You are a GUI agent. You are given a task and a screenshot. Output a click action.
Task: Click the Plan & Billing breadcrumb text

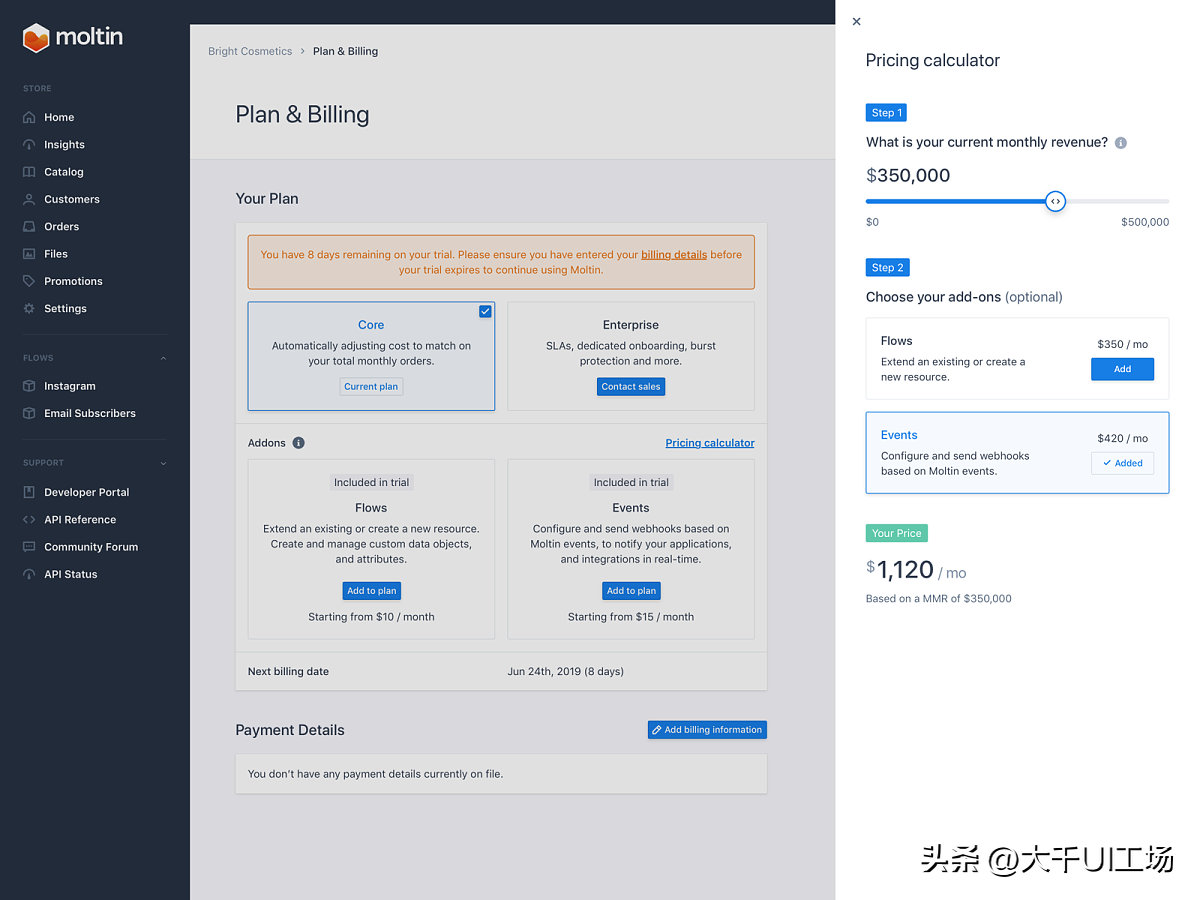click(x=345, y=51)
